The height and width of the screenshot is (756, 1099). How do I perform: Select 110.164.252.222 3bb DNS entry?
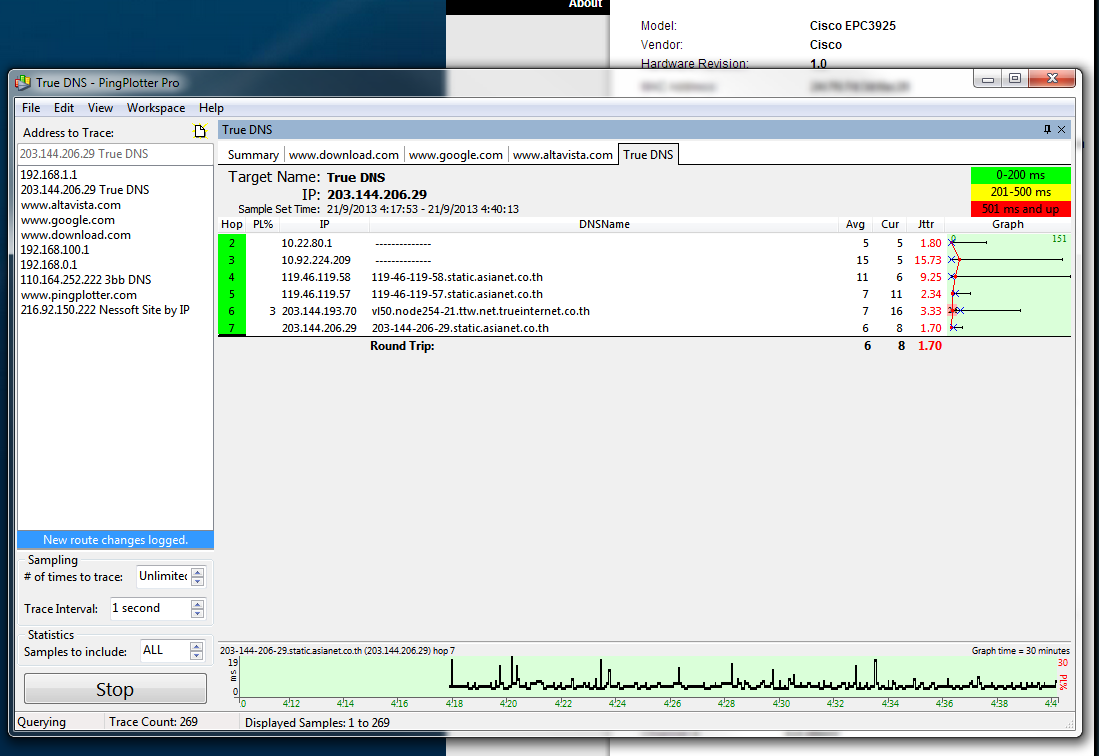86,280
